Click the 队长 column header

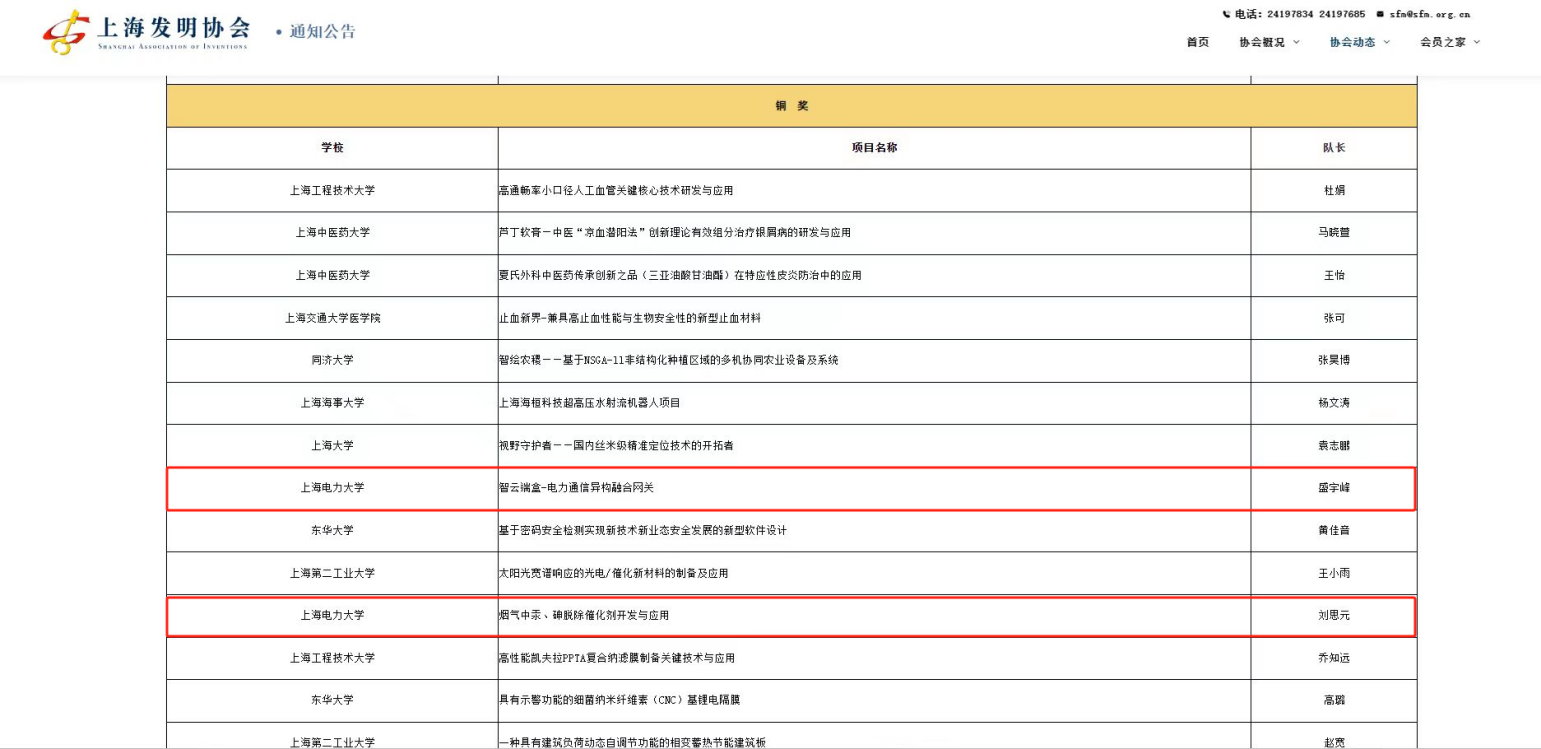[x=1334, y=148]
